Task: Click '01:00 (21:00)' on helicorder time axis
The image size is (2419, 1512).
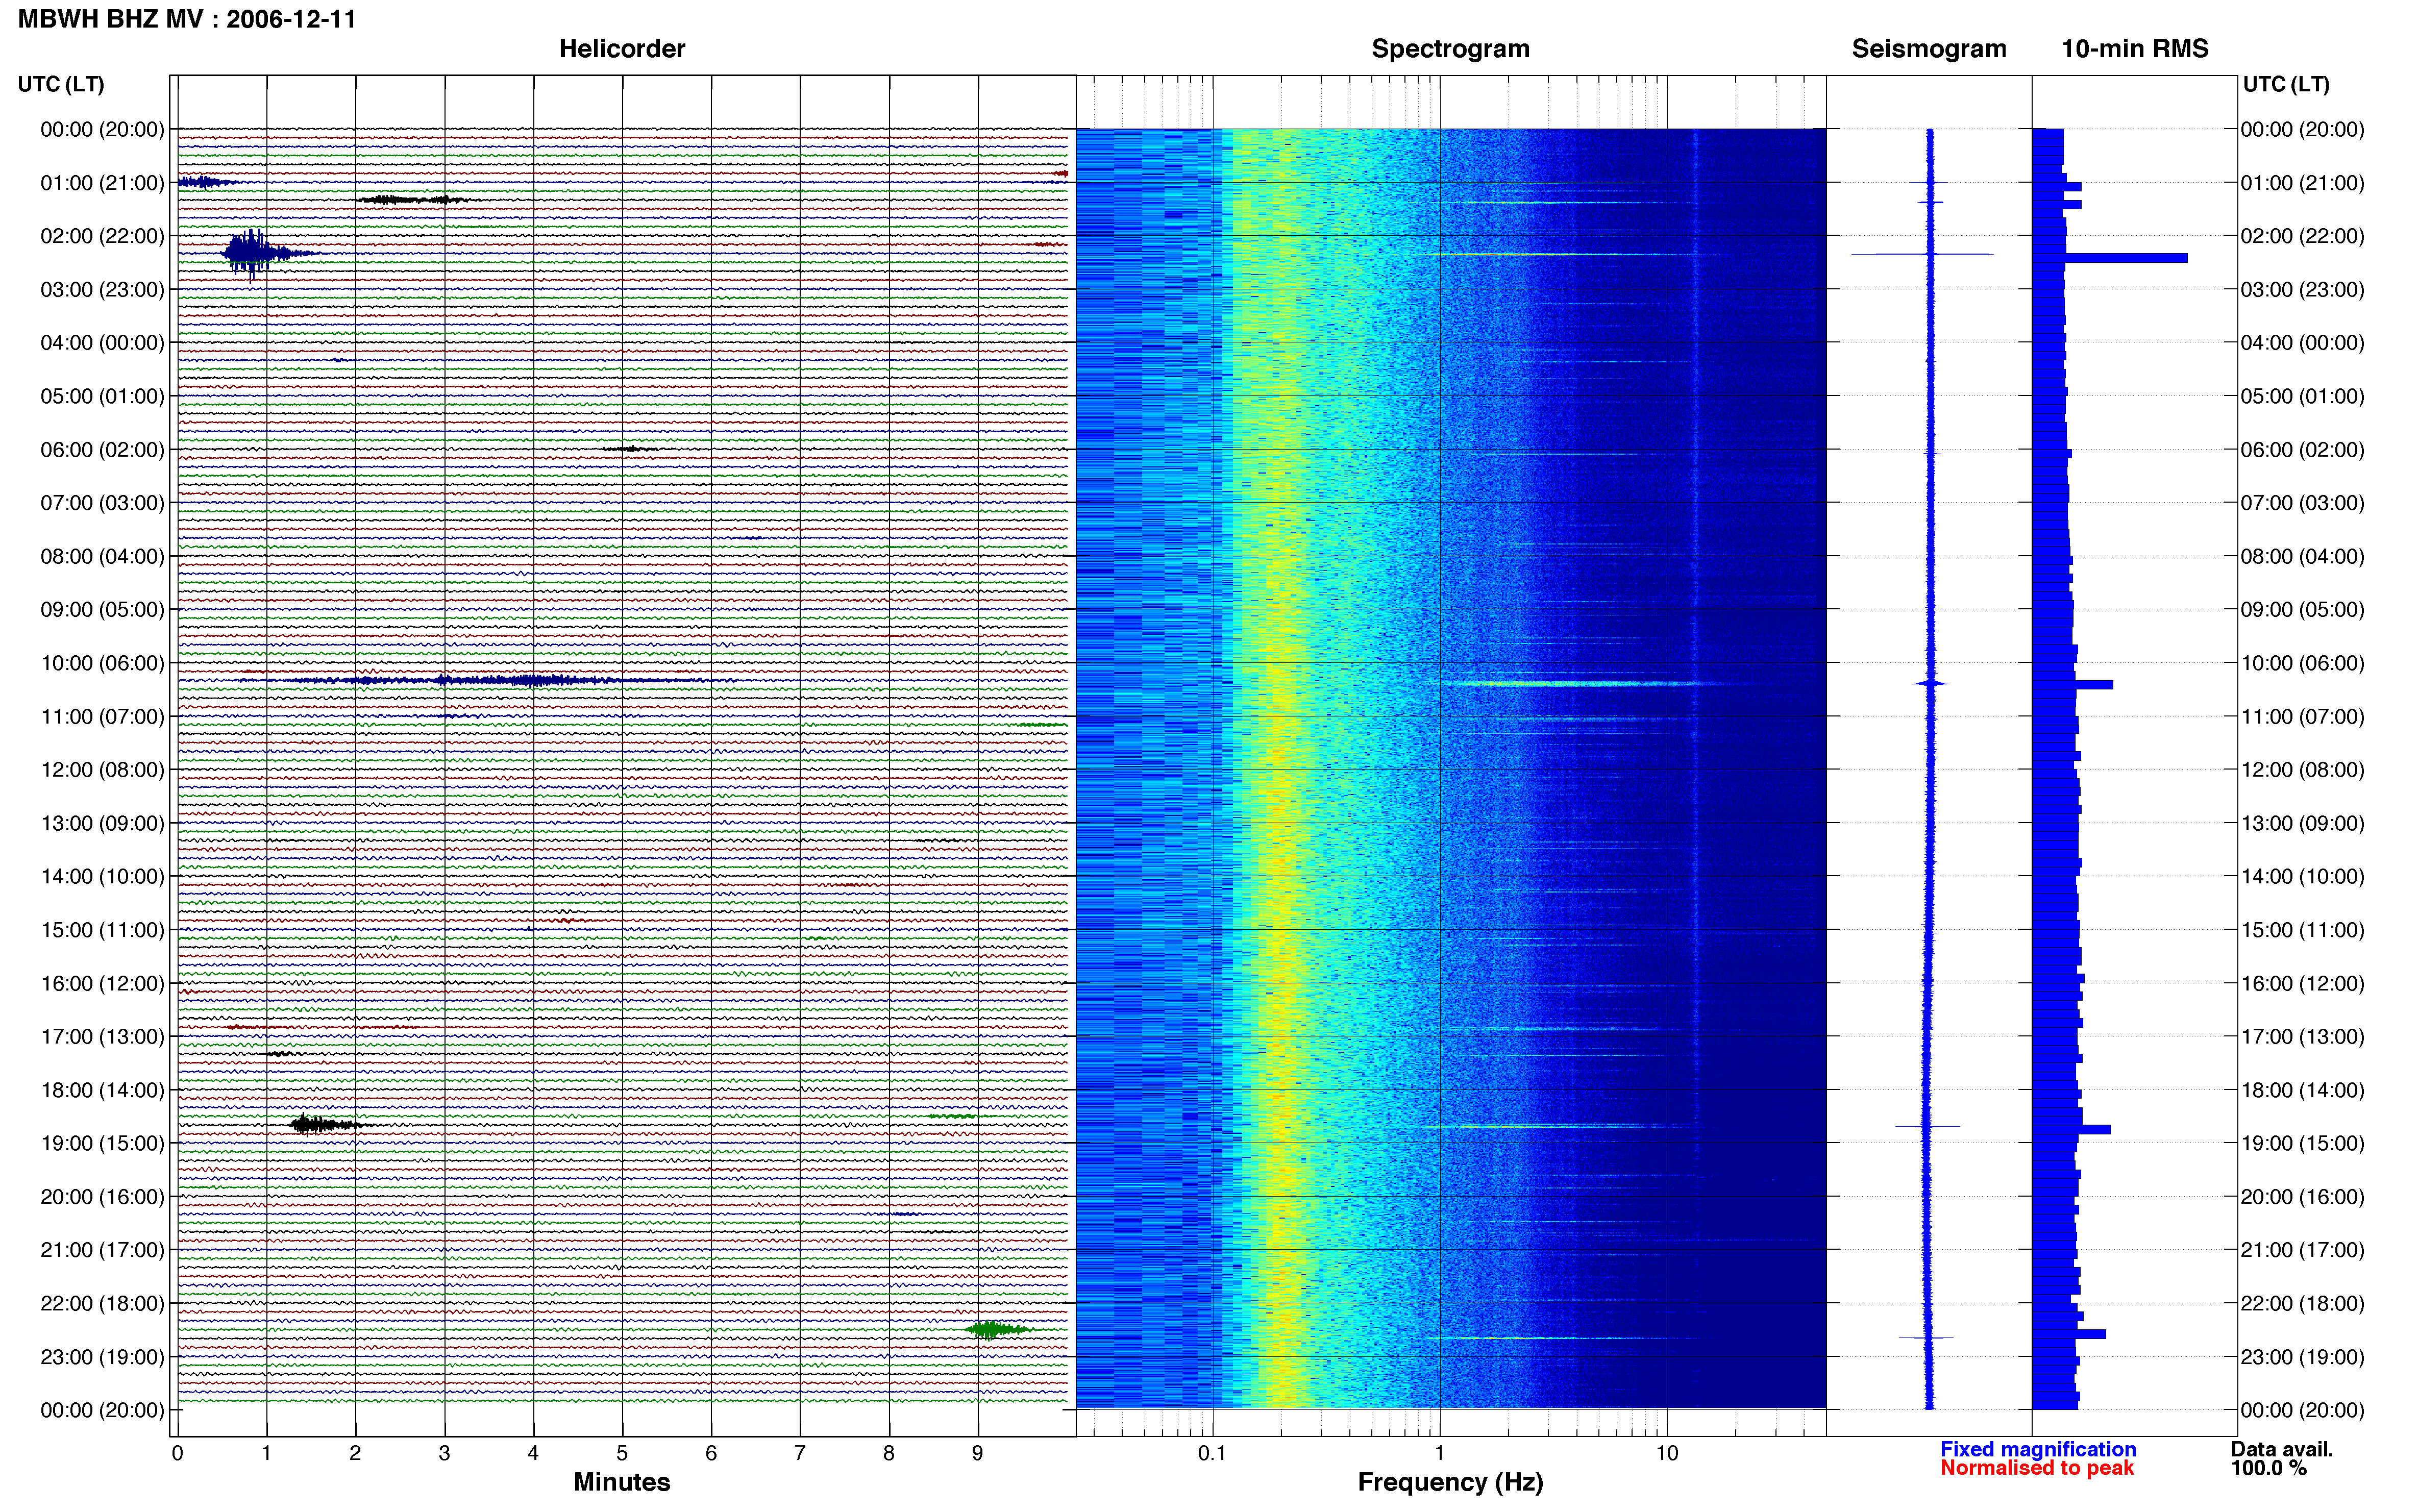Action: [x=102, y=183]
